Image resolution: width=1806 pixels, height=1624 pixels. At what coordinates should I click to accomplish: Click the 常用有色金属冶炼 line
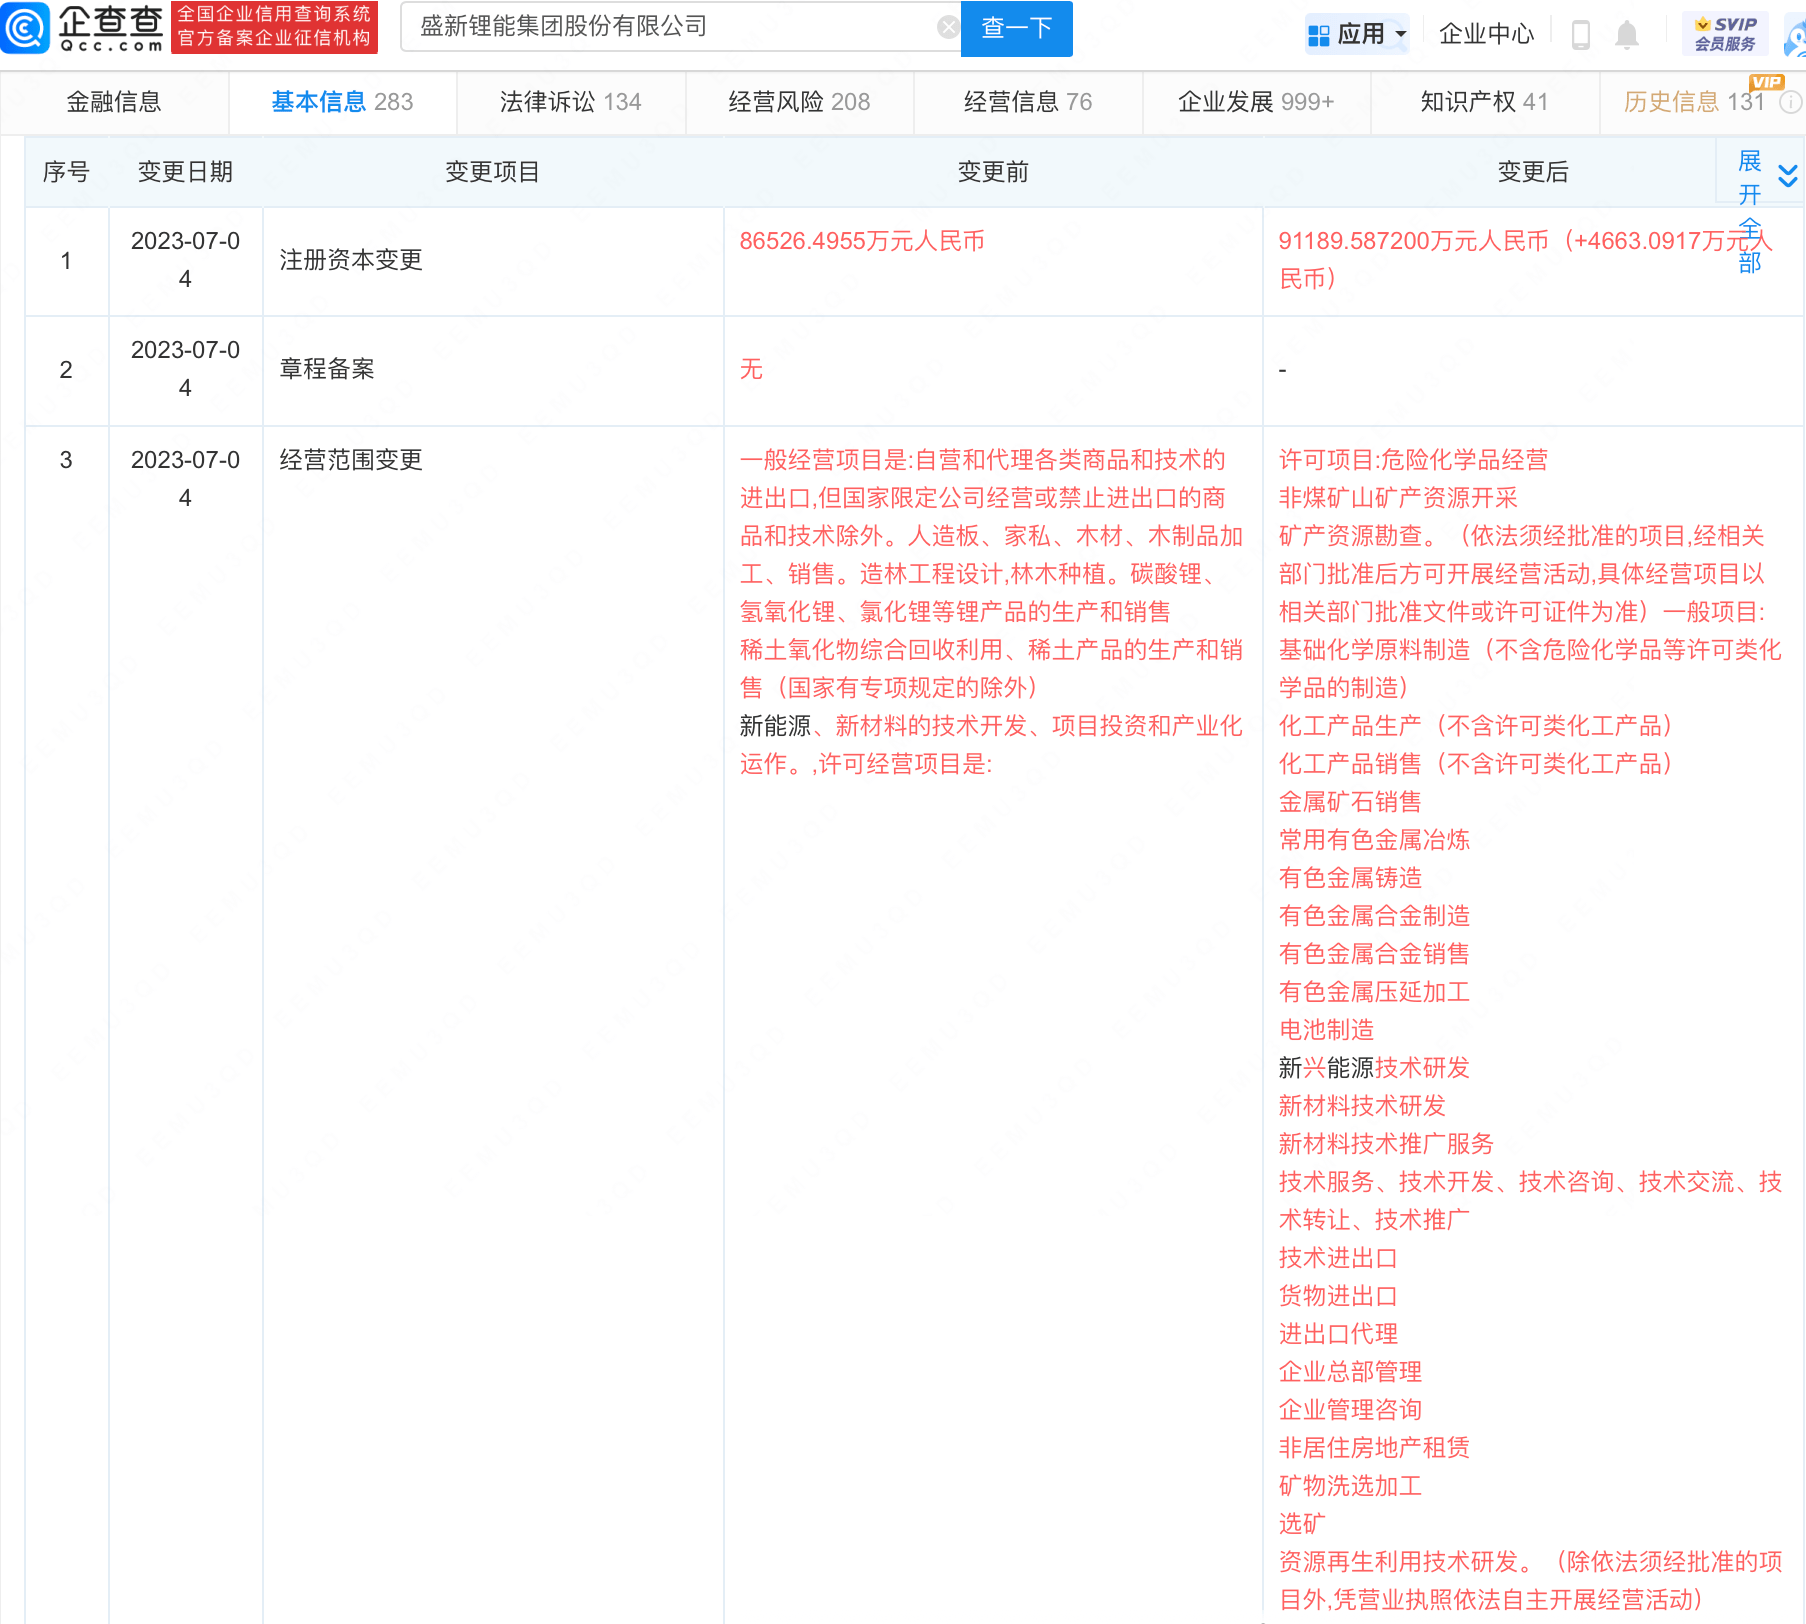click(x=1374, y=840)
